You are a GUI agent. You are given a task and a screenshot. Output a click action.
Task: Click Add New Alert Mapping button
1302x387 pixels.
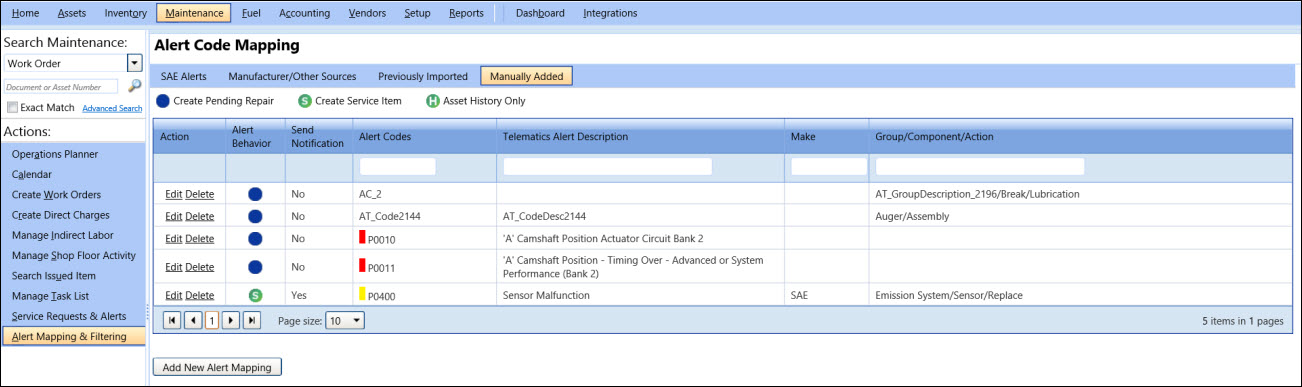[217, 367]
